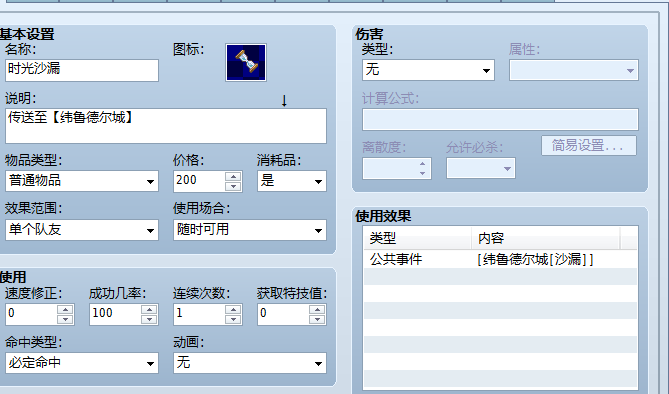Click the 价格 field showing 200
Image resolution: width=669 pixels, height=394 pixels.
pyautogui.click(x=199, y=181)
